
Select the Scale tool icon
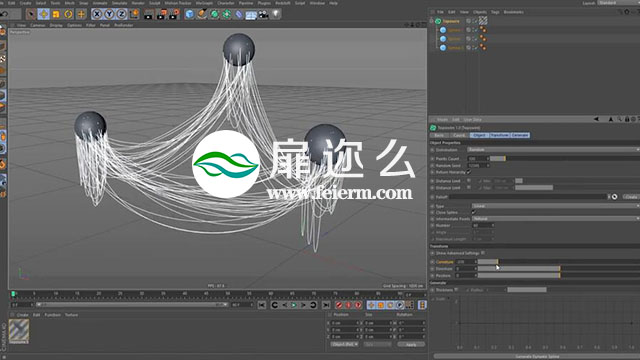56,14
